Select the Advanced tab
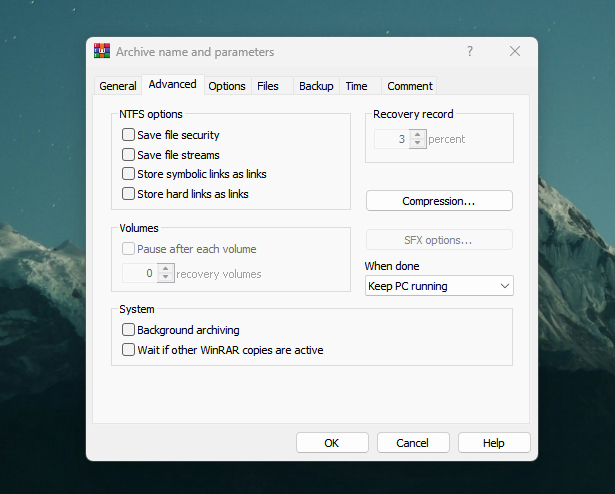 (173, 84)
